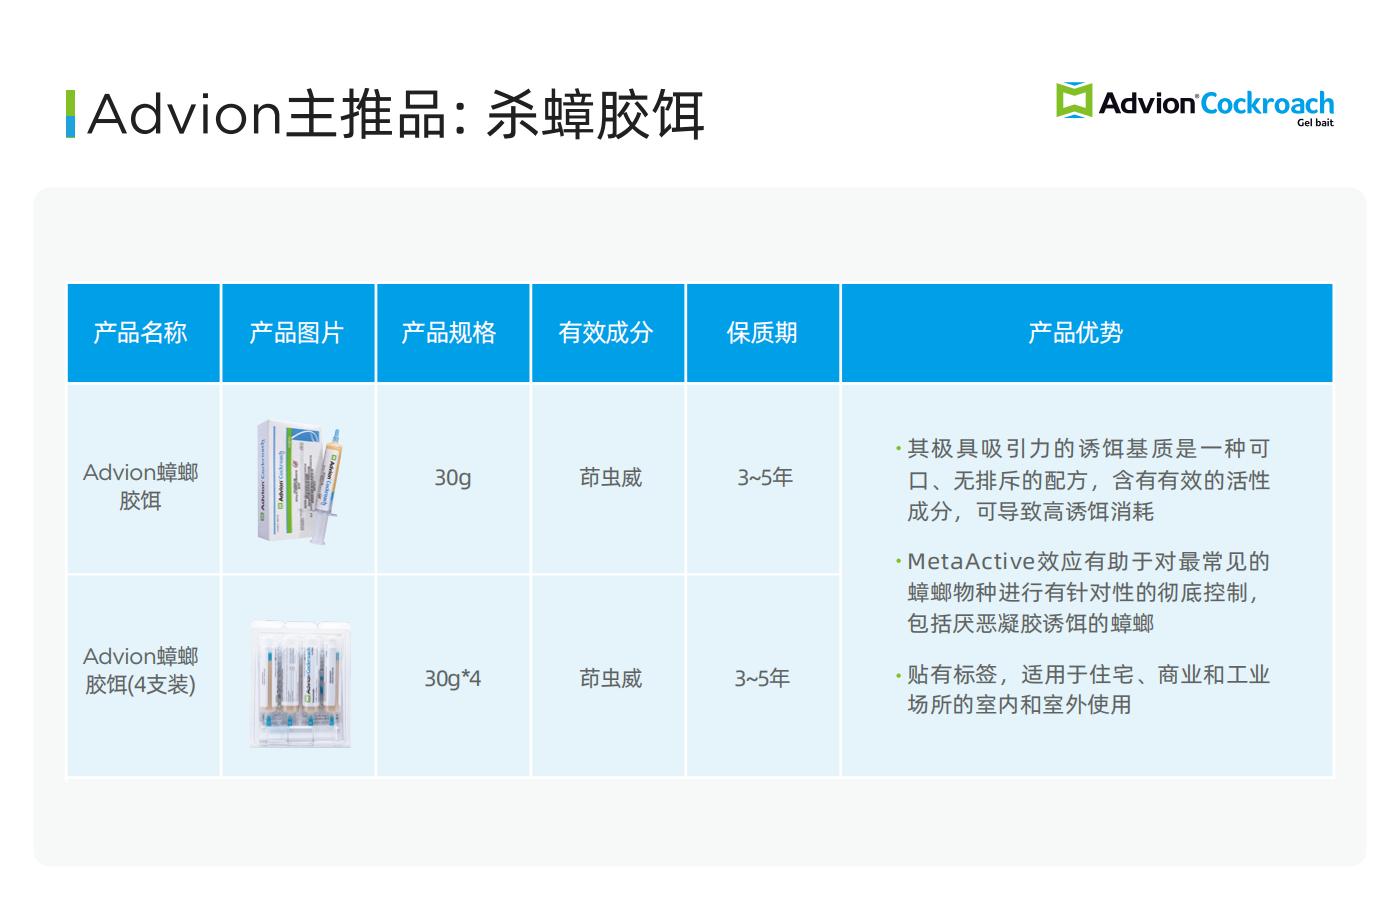
Task: Click the 'Gel bait' text under the logo
Action: tap(1315, 123)
